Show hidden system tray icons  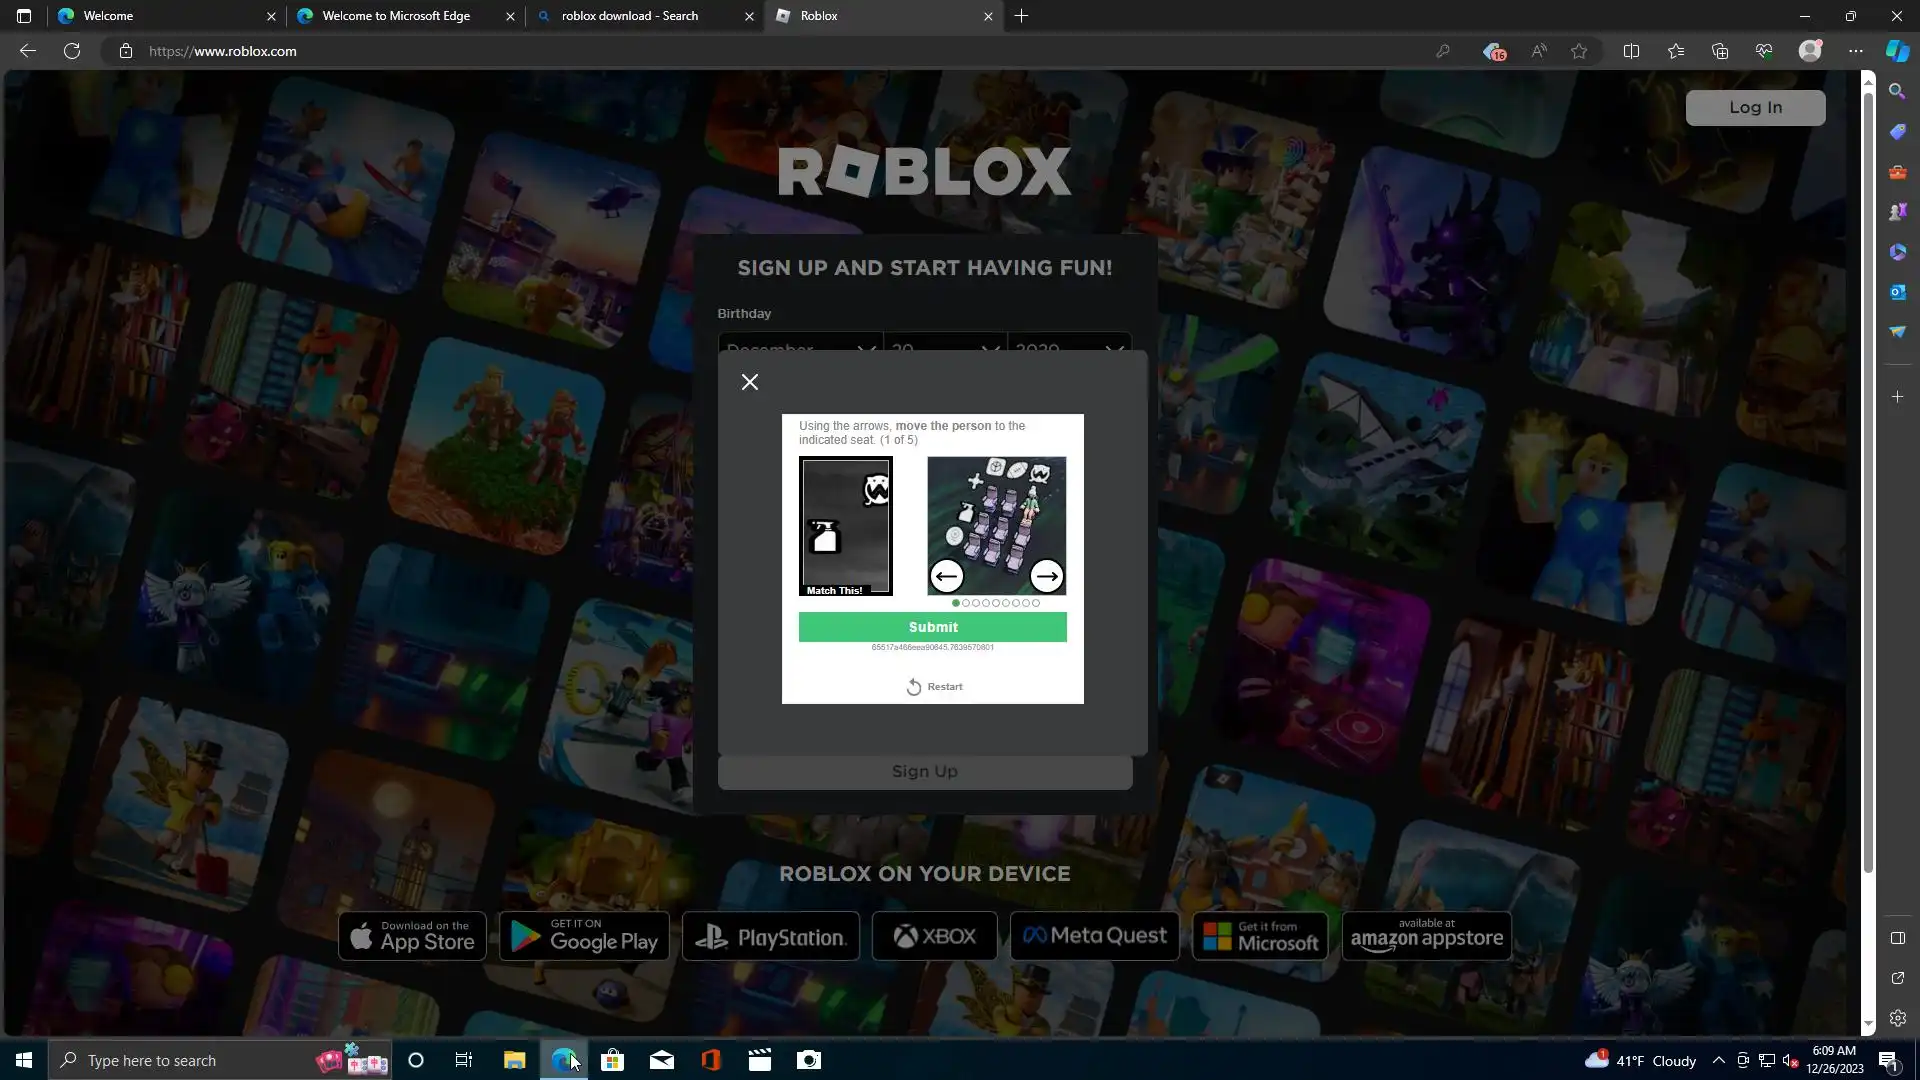pos(1718,1061)
